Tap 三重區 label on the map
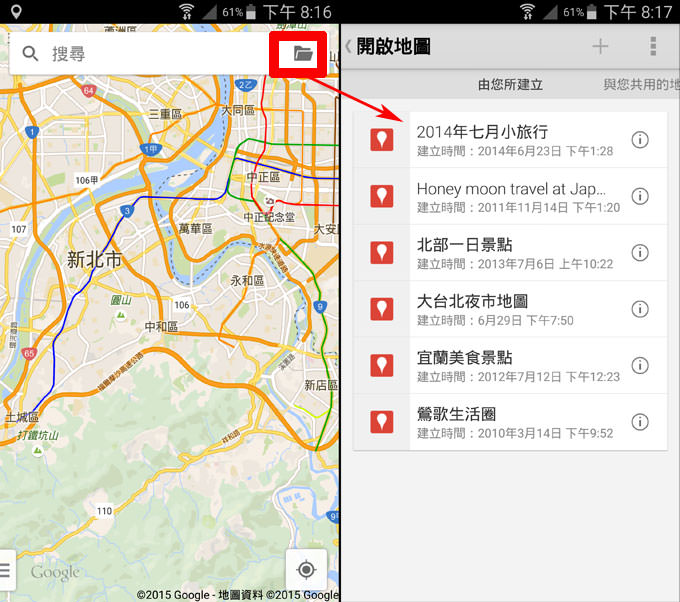 click(166, 114)
